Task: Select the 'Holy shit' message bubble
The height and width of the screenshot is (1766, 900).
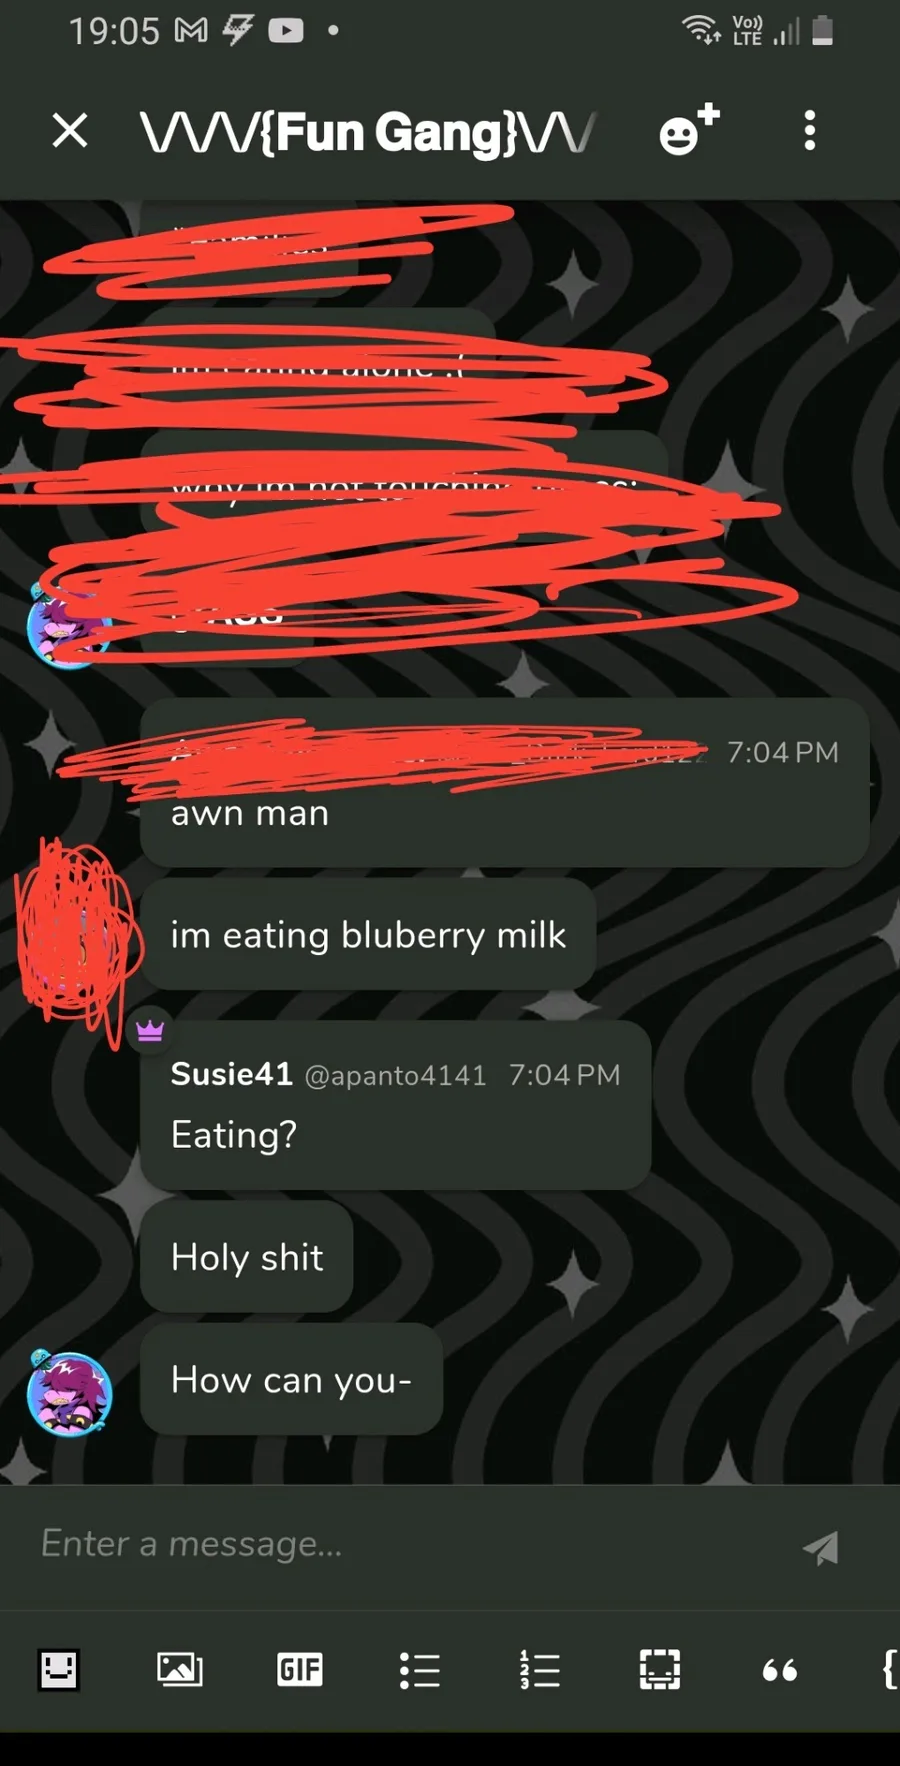Action: 247,1257
